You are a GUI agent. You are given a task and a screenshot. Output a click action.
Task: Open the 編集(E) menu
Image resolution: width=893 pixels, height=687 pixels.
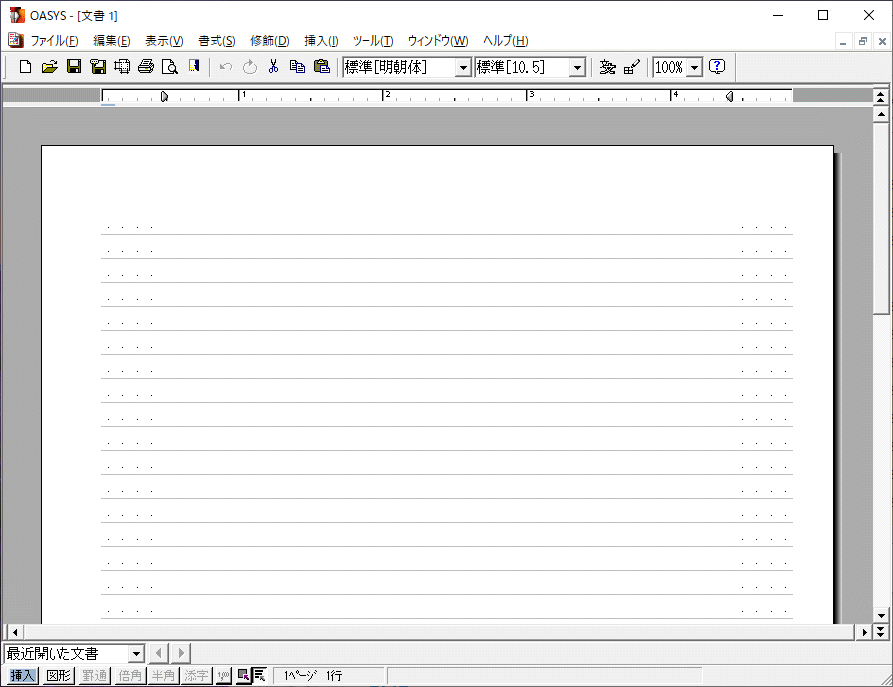pyautogui.click(x=112, y=40)
